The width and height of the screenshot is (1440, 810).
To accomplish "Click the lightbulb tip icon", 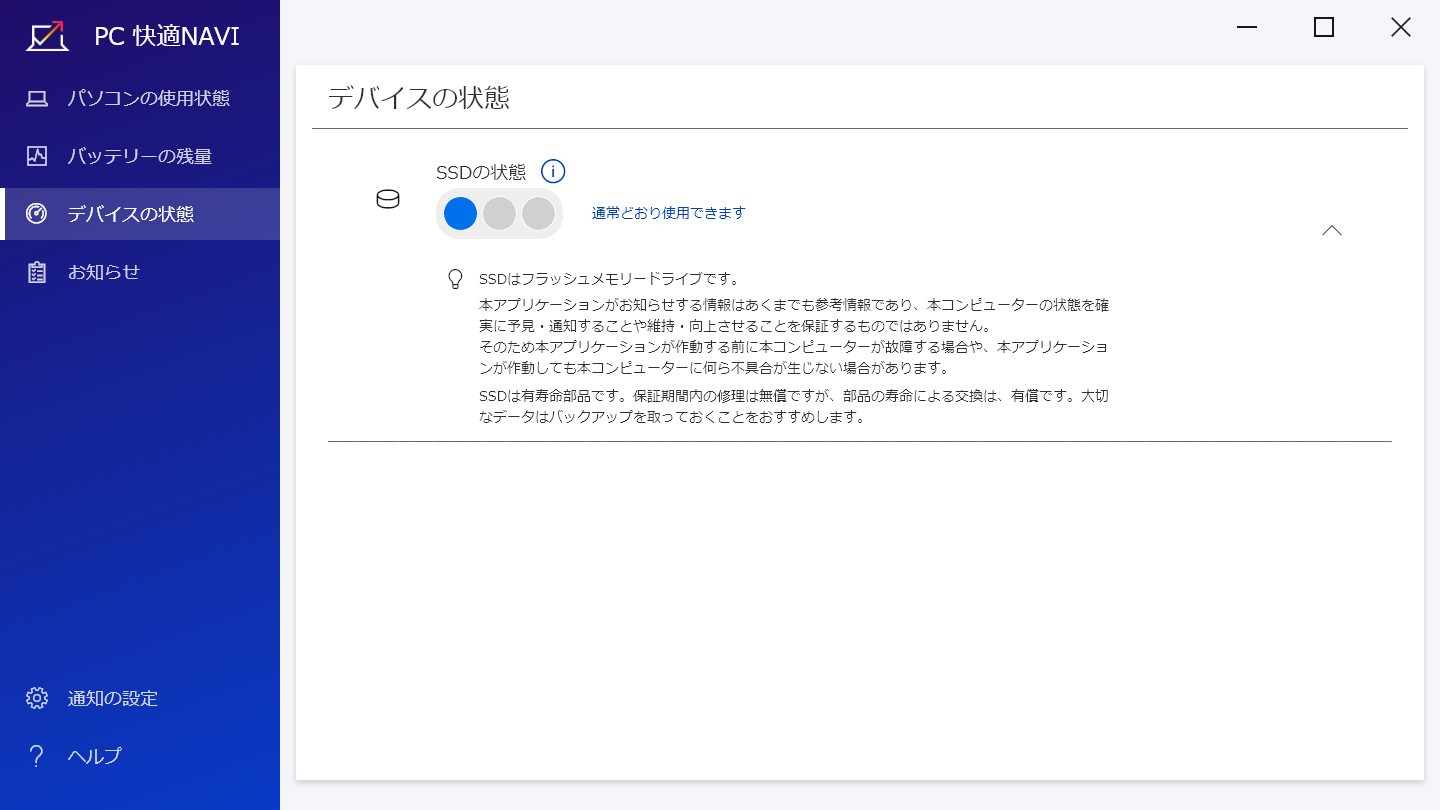I will [x=455, y=279].
